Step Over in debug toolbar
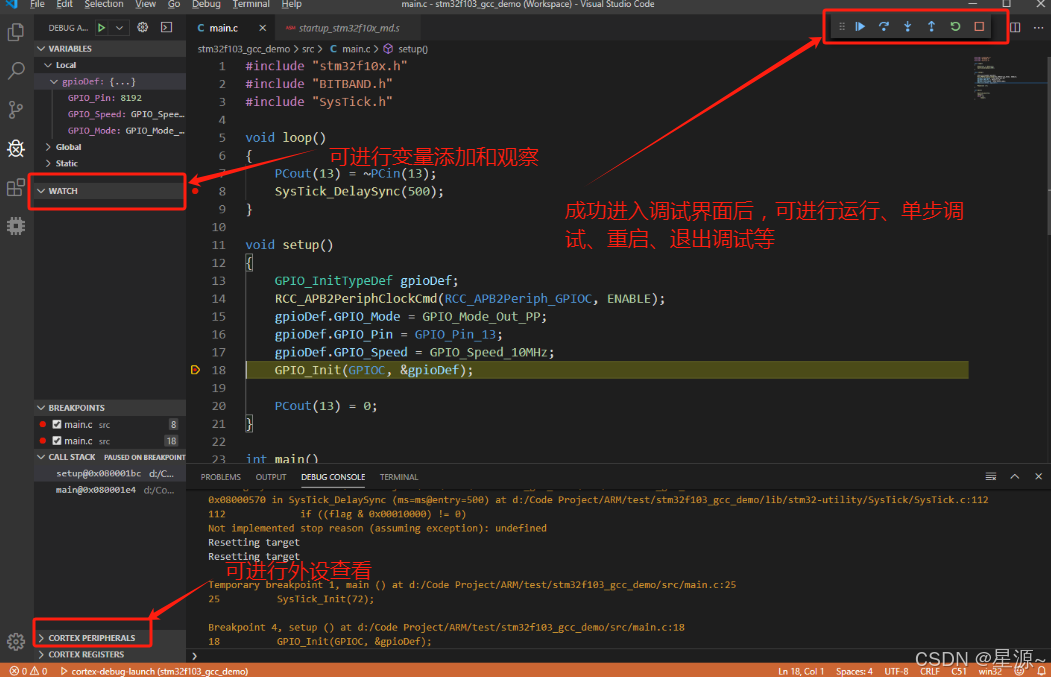 884,27
